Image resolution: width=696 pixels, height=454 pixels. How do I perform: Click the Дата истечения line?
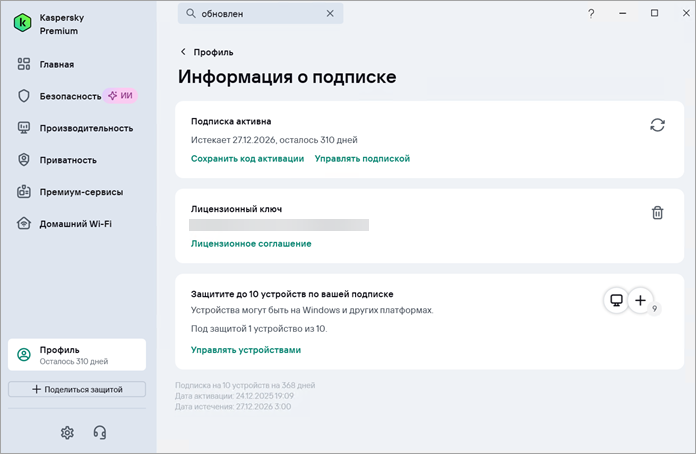click(x=233, y=407)
